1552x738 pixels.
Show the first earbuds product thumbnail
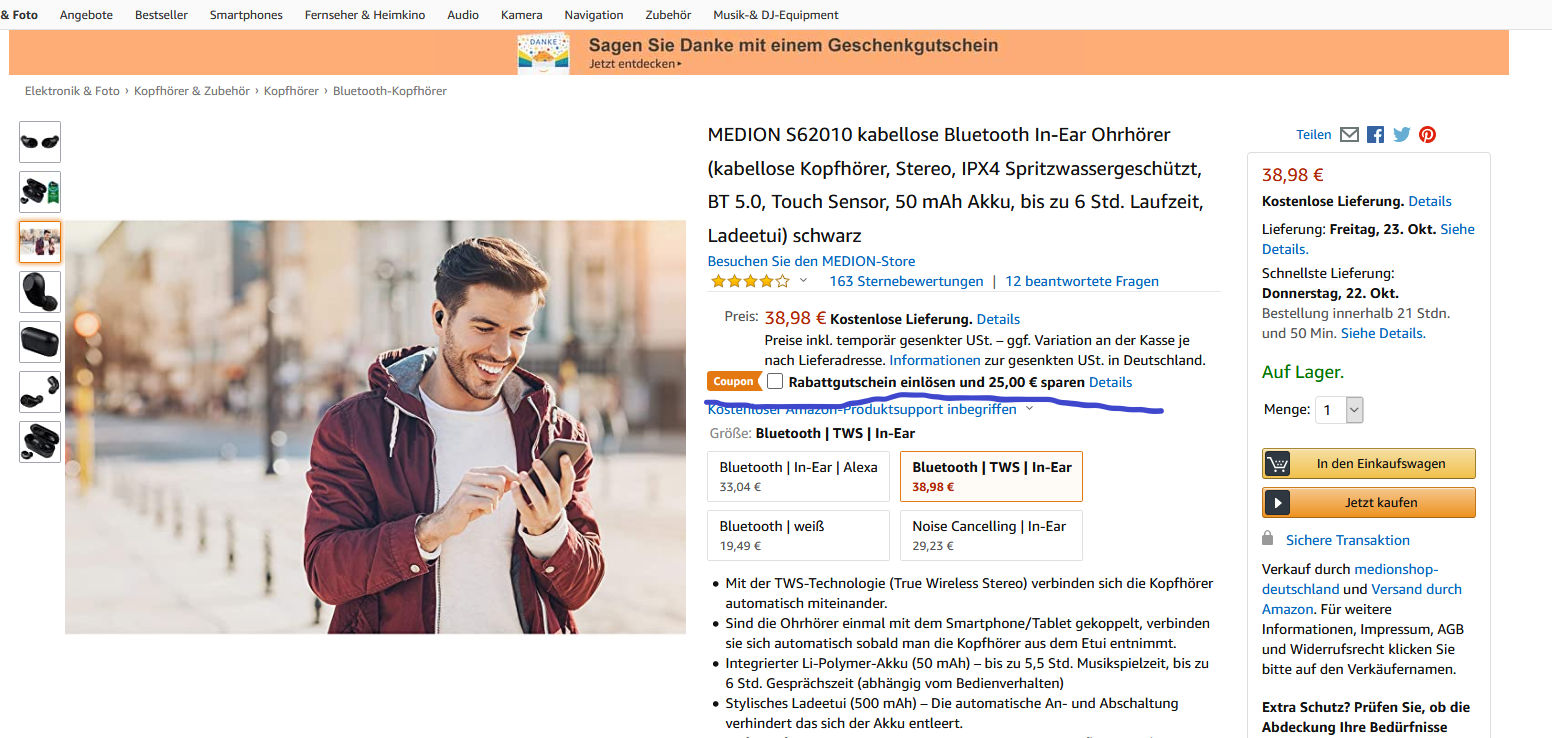40,142
